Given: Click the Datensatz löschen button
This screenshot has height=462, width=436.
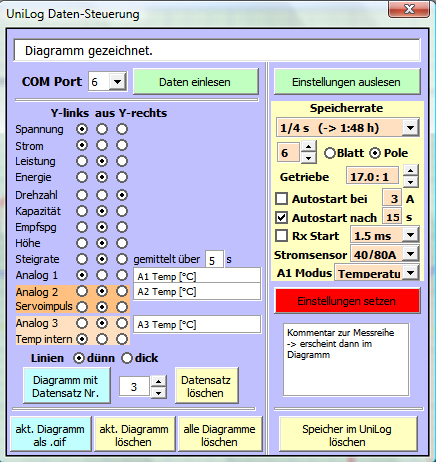Looking at the screenshot, I should [206, 386].
